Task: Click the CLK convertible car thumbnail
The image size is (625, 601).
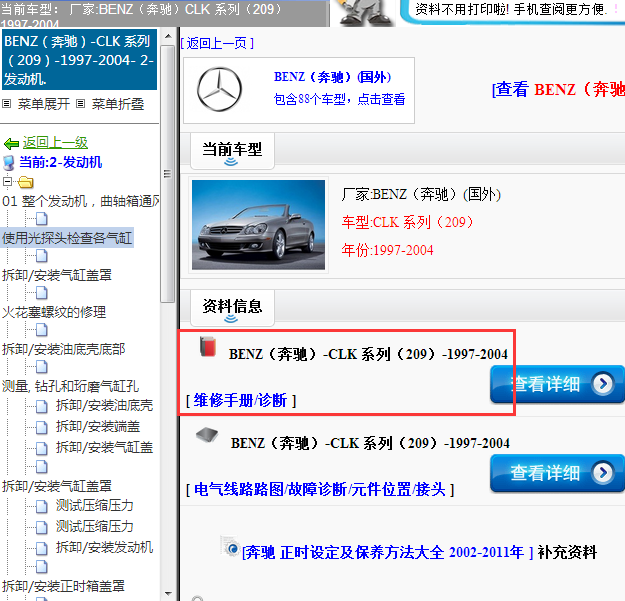Action: pos(258,225)
